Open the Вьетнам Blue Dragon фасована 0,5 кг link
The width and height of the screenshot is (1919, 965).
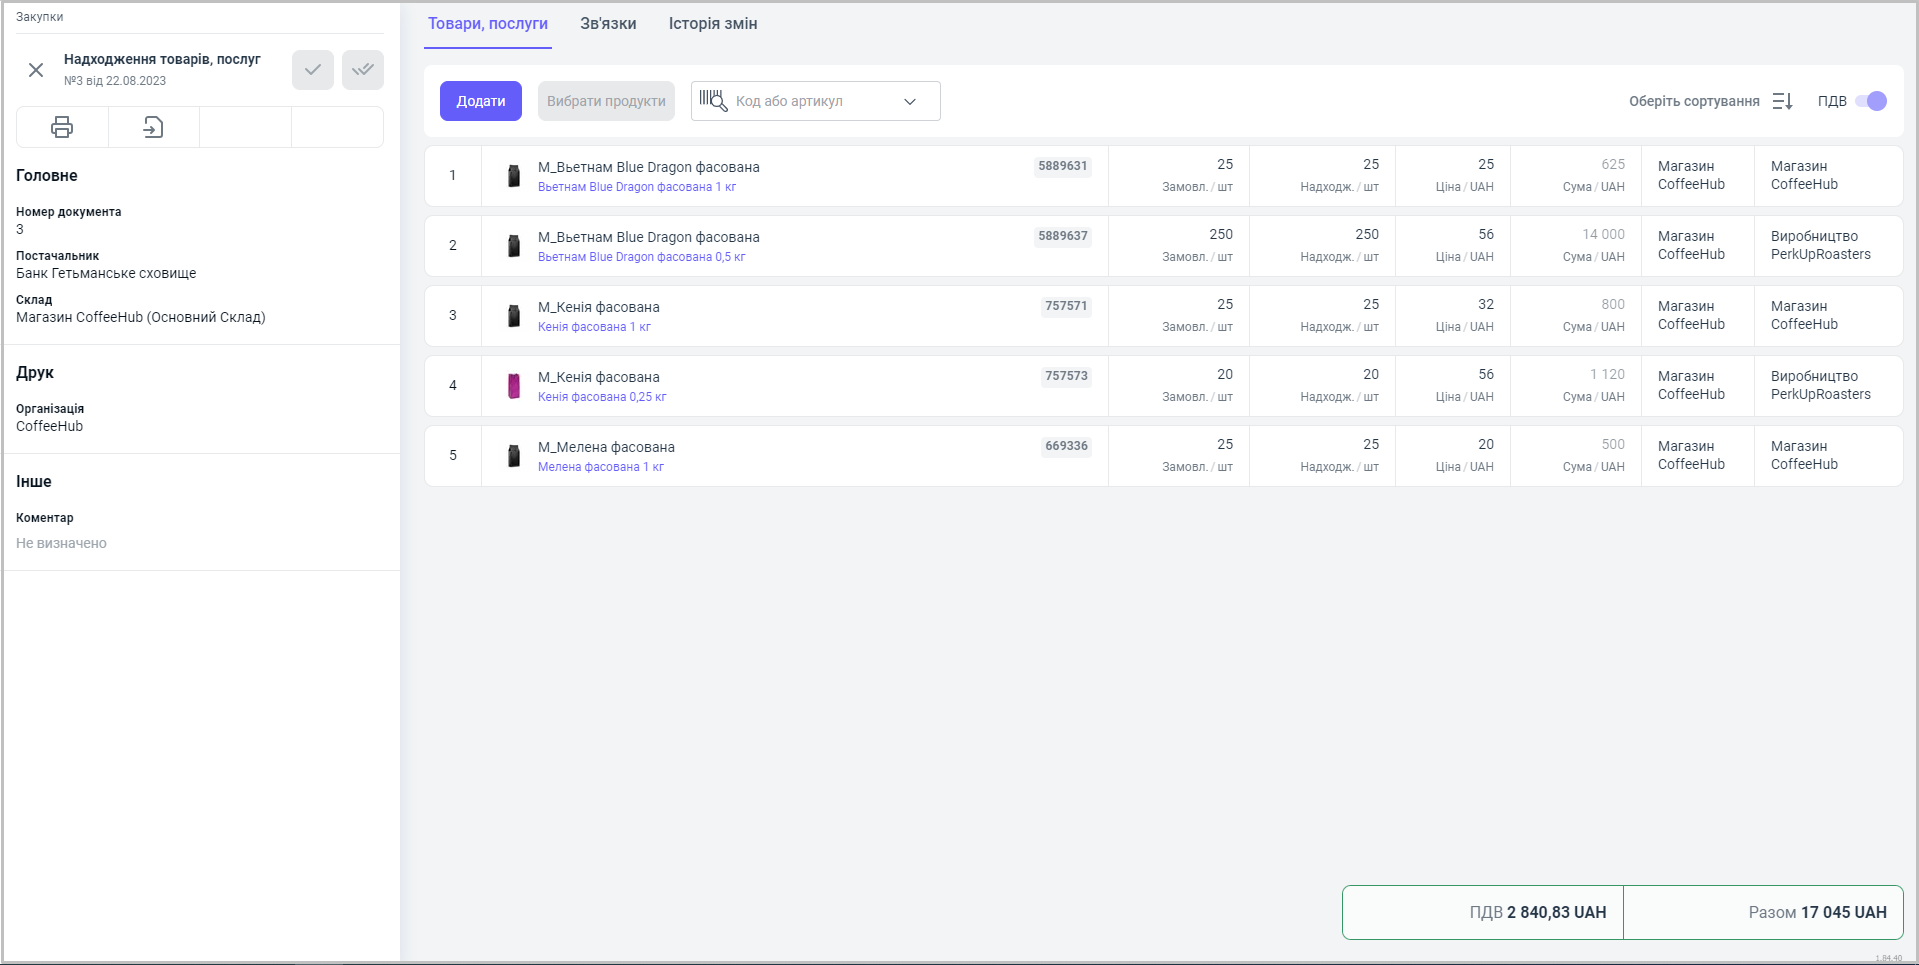coord(641,257)
